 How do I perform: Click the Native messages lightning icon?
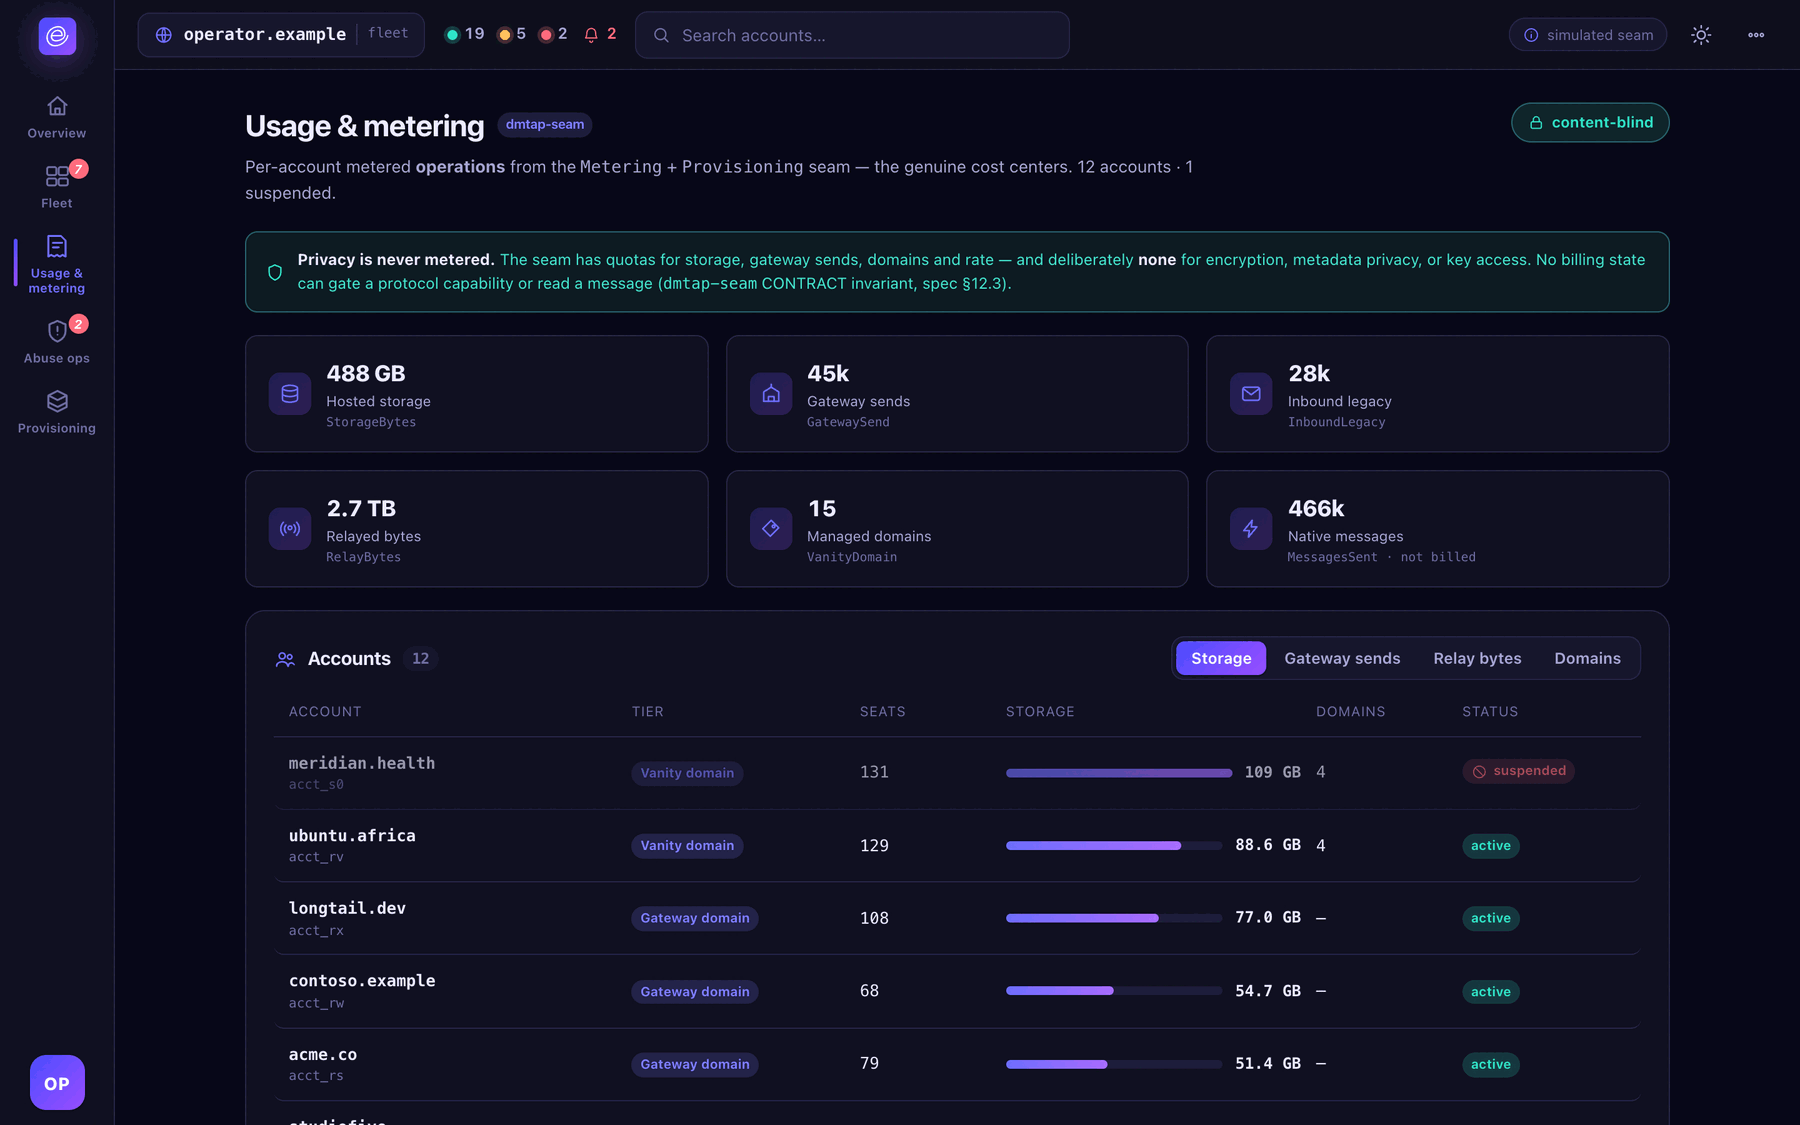(x=1251, y=528)
